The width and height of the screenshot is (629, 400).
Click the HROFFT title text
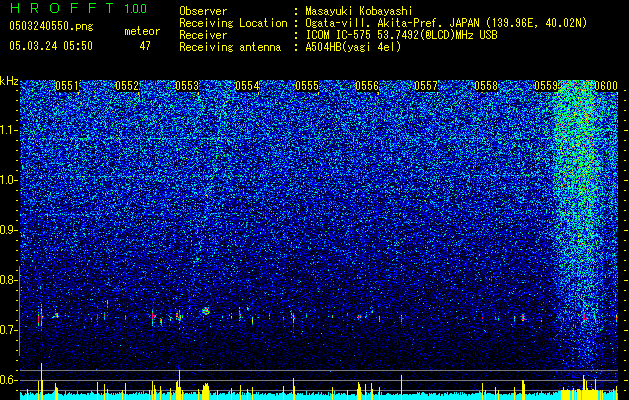(62, 8)
